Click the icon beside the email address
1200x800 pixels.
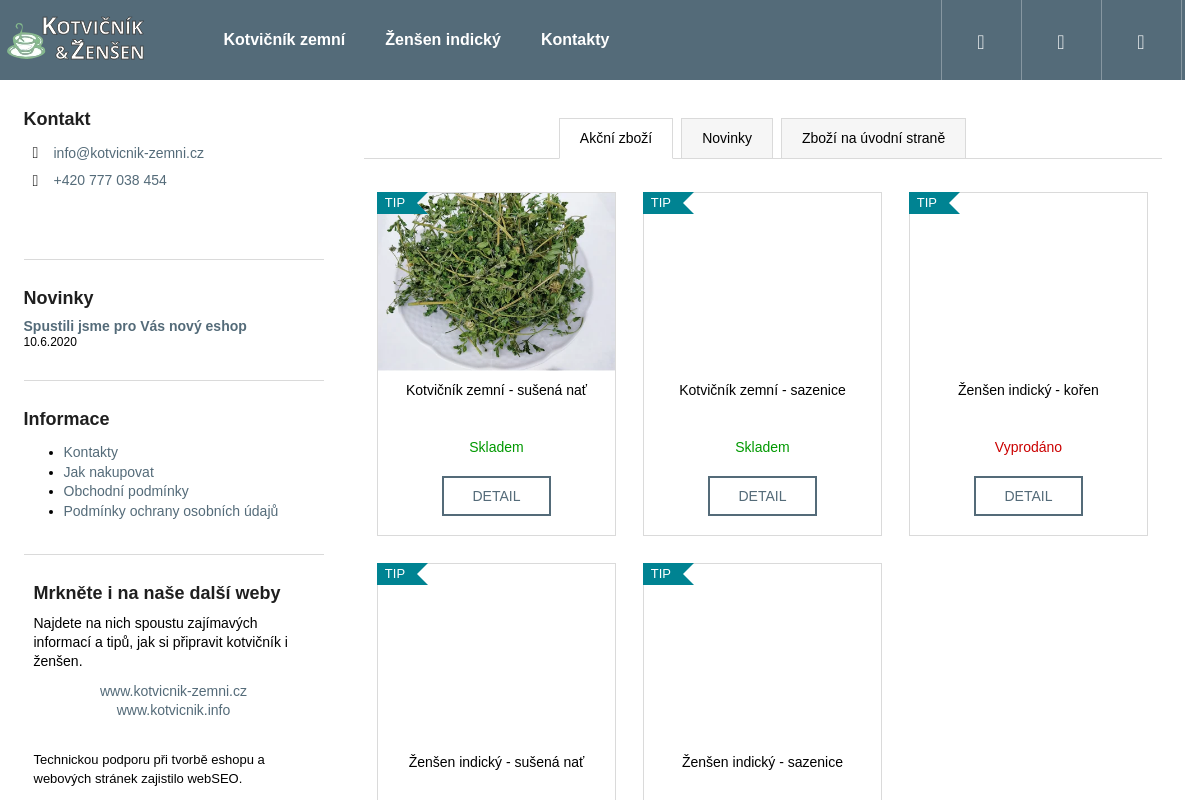point(36,153)
